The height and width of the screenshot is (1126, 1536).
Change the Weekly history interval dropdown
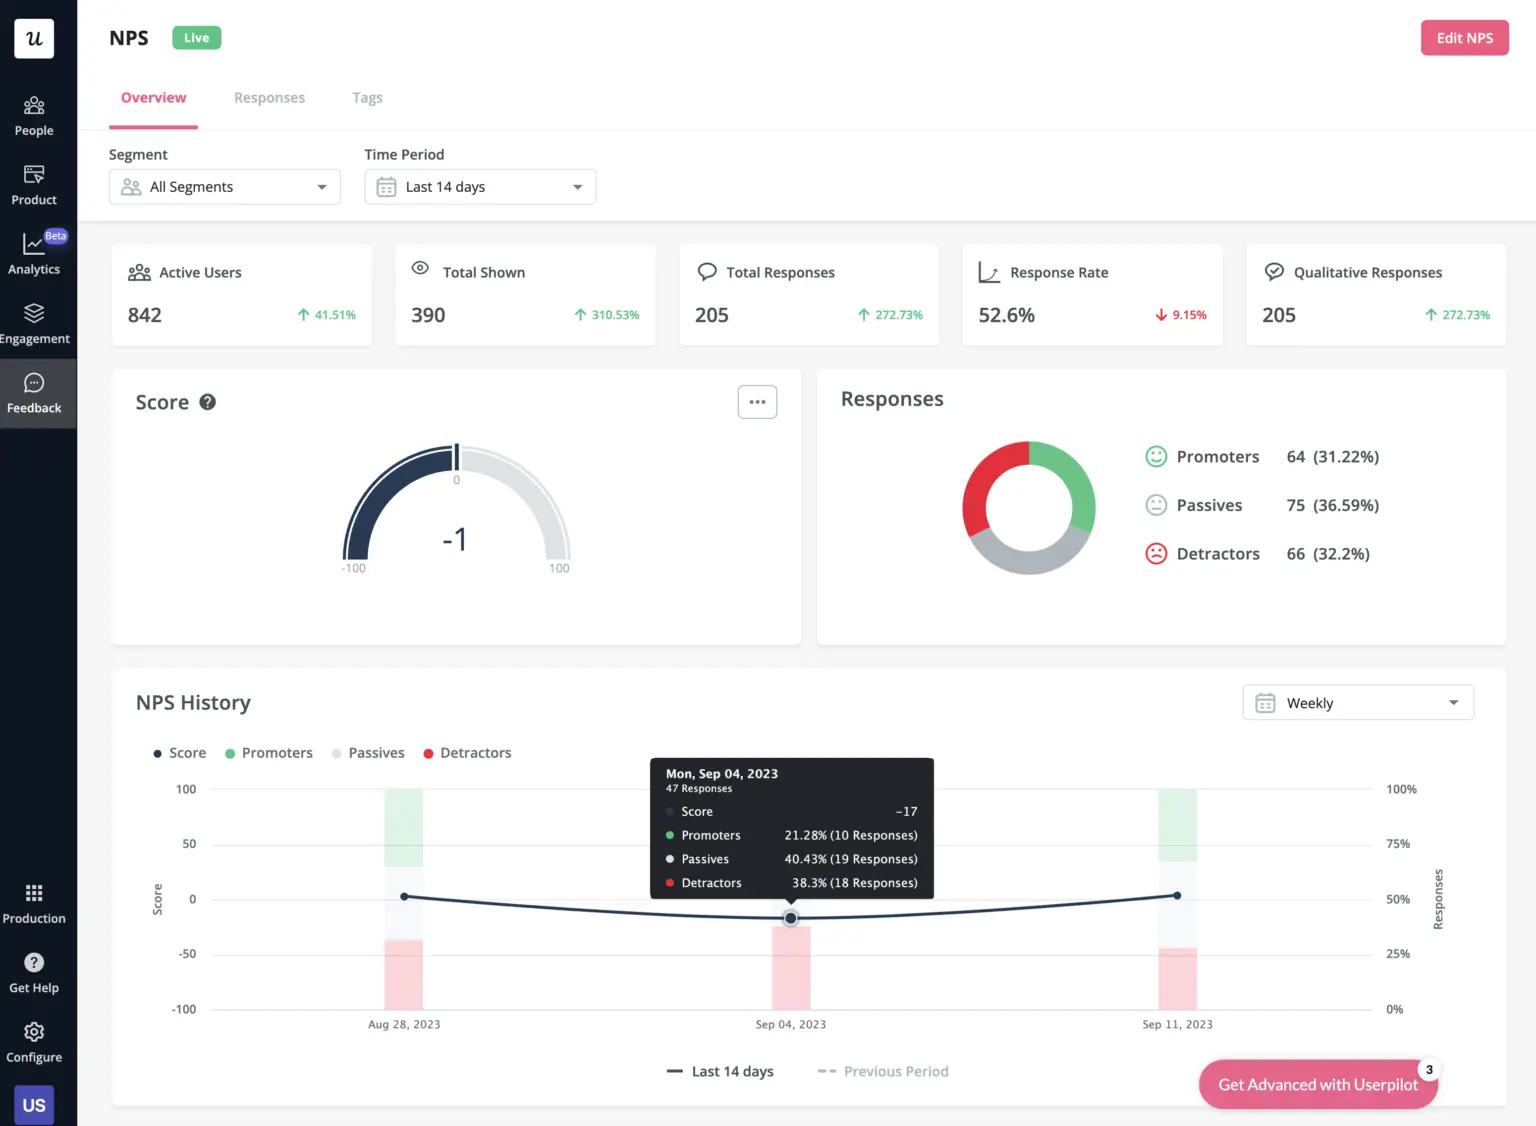1357,703
